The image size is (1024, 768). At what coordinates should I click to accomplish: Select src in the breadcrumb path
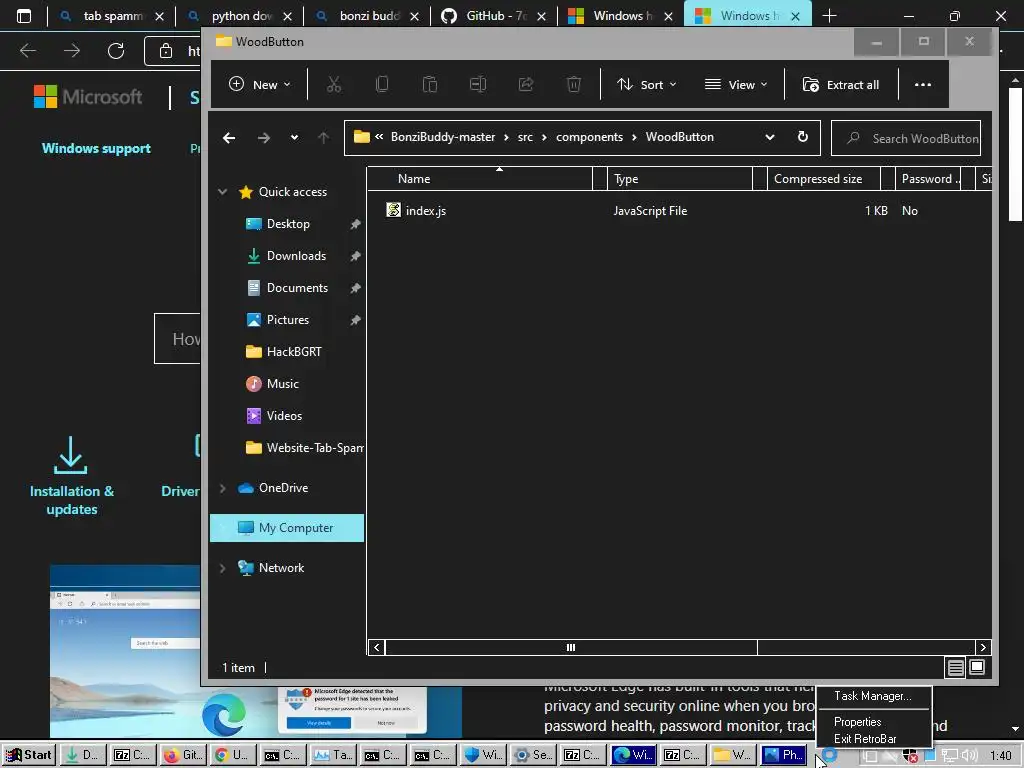point(525,137)
